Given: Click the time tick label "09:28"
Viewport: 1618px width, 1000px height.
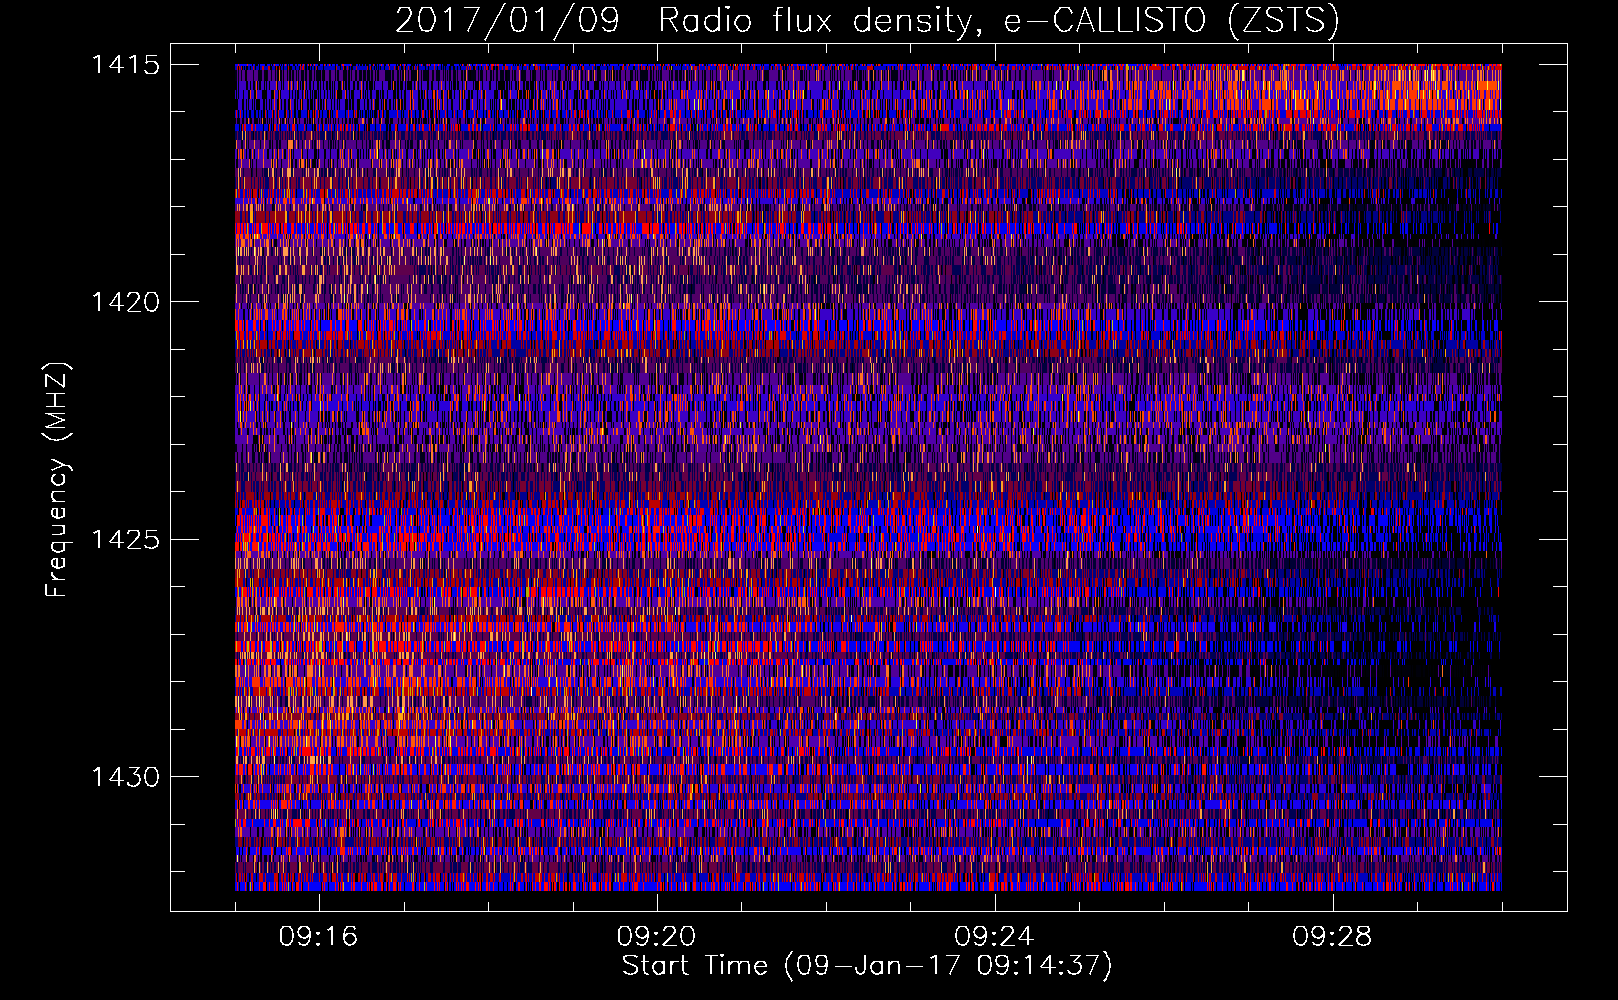Looking at the screenshot, I should pos(1332,937).
